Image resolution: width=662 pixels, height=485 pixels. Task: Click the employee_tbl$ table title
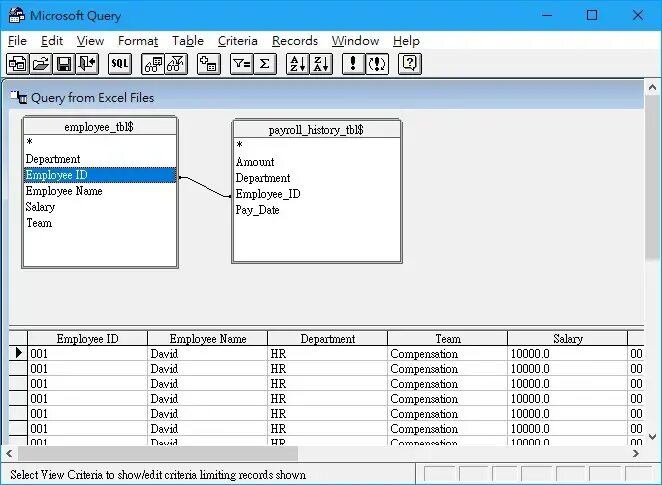[99, 127]
